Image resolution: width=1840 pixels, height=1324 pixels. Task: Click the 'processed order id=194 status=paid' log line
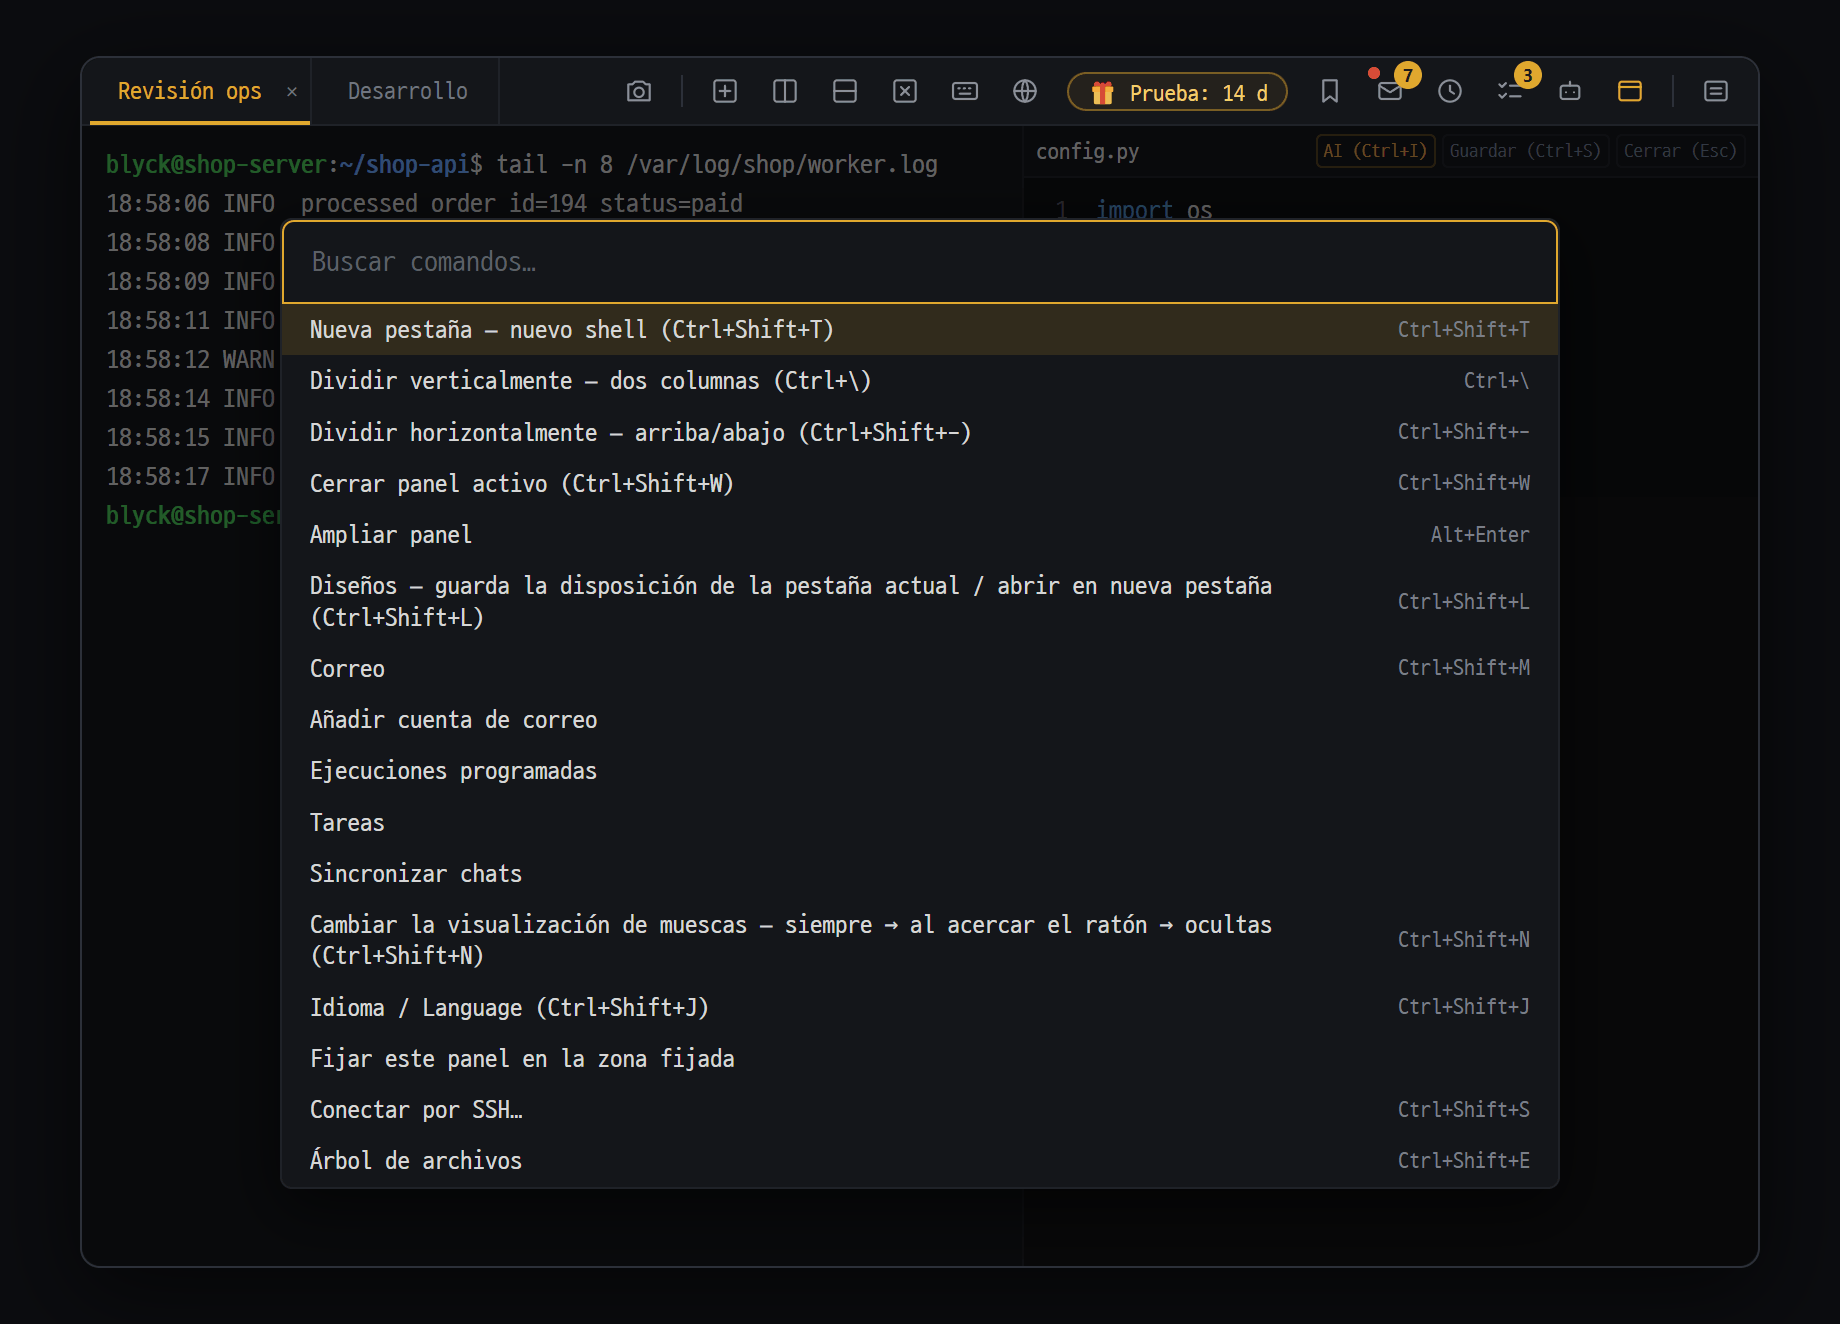point(521,203)
